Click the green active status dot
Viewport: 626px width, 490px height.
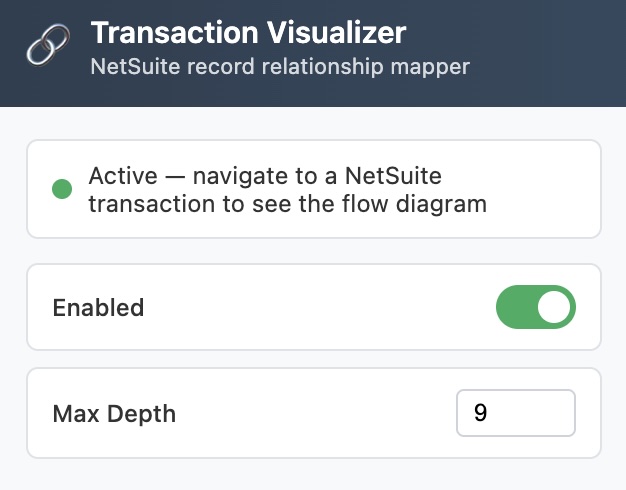coord(62,188)
